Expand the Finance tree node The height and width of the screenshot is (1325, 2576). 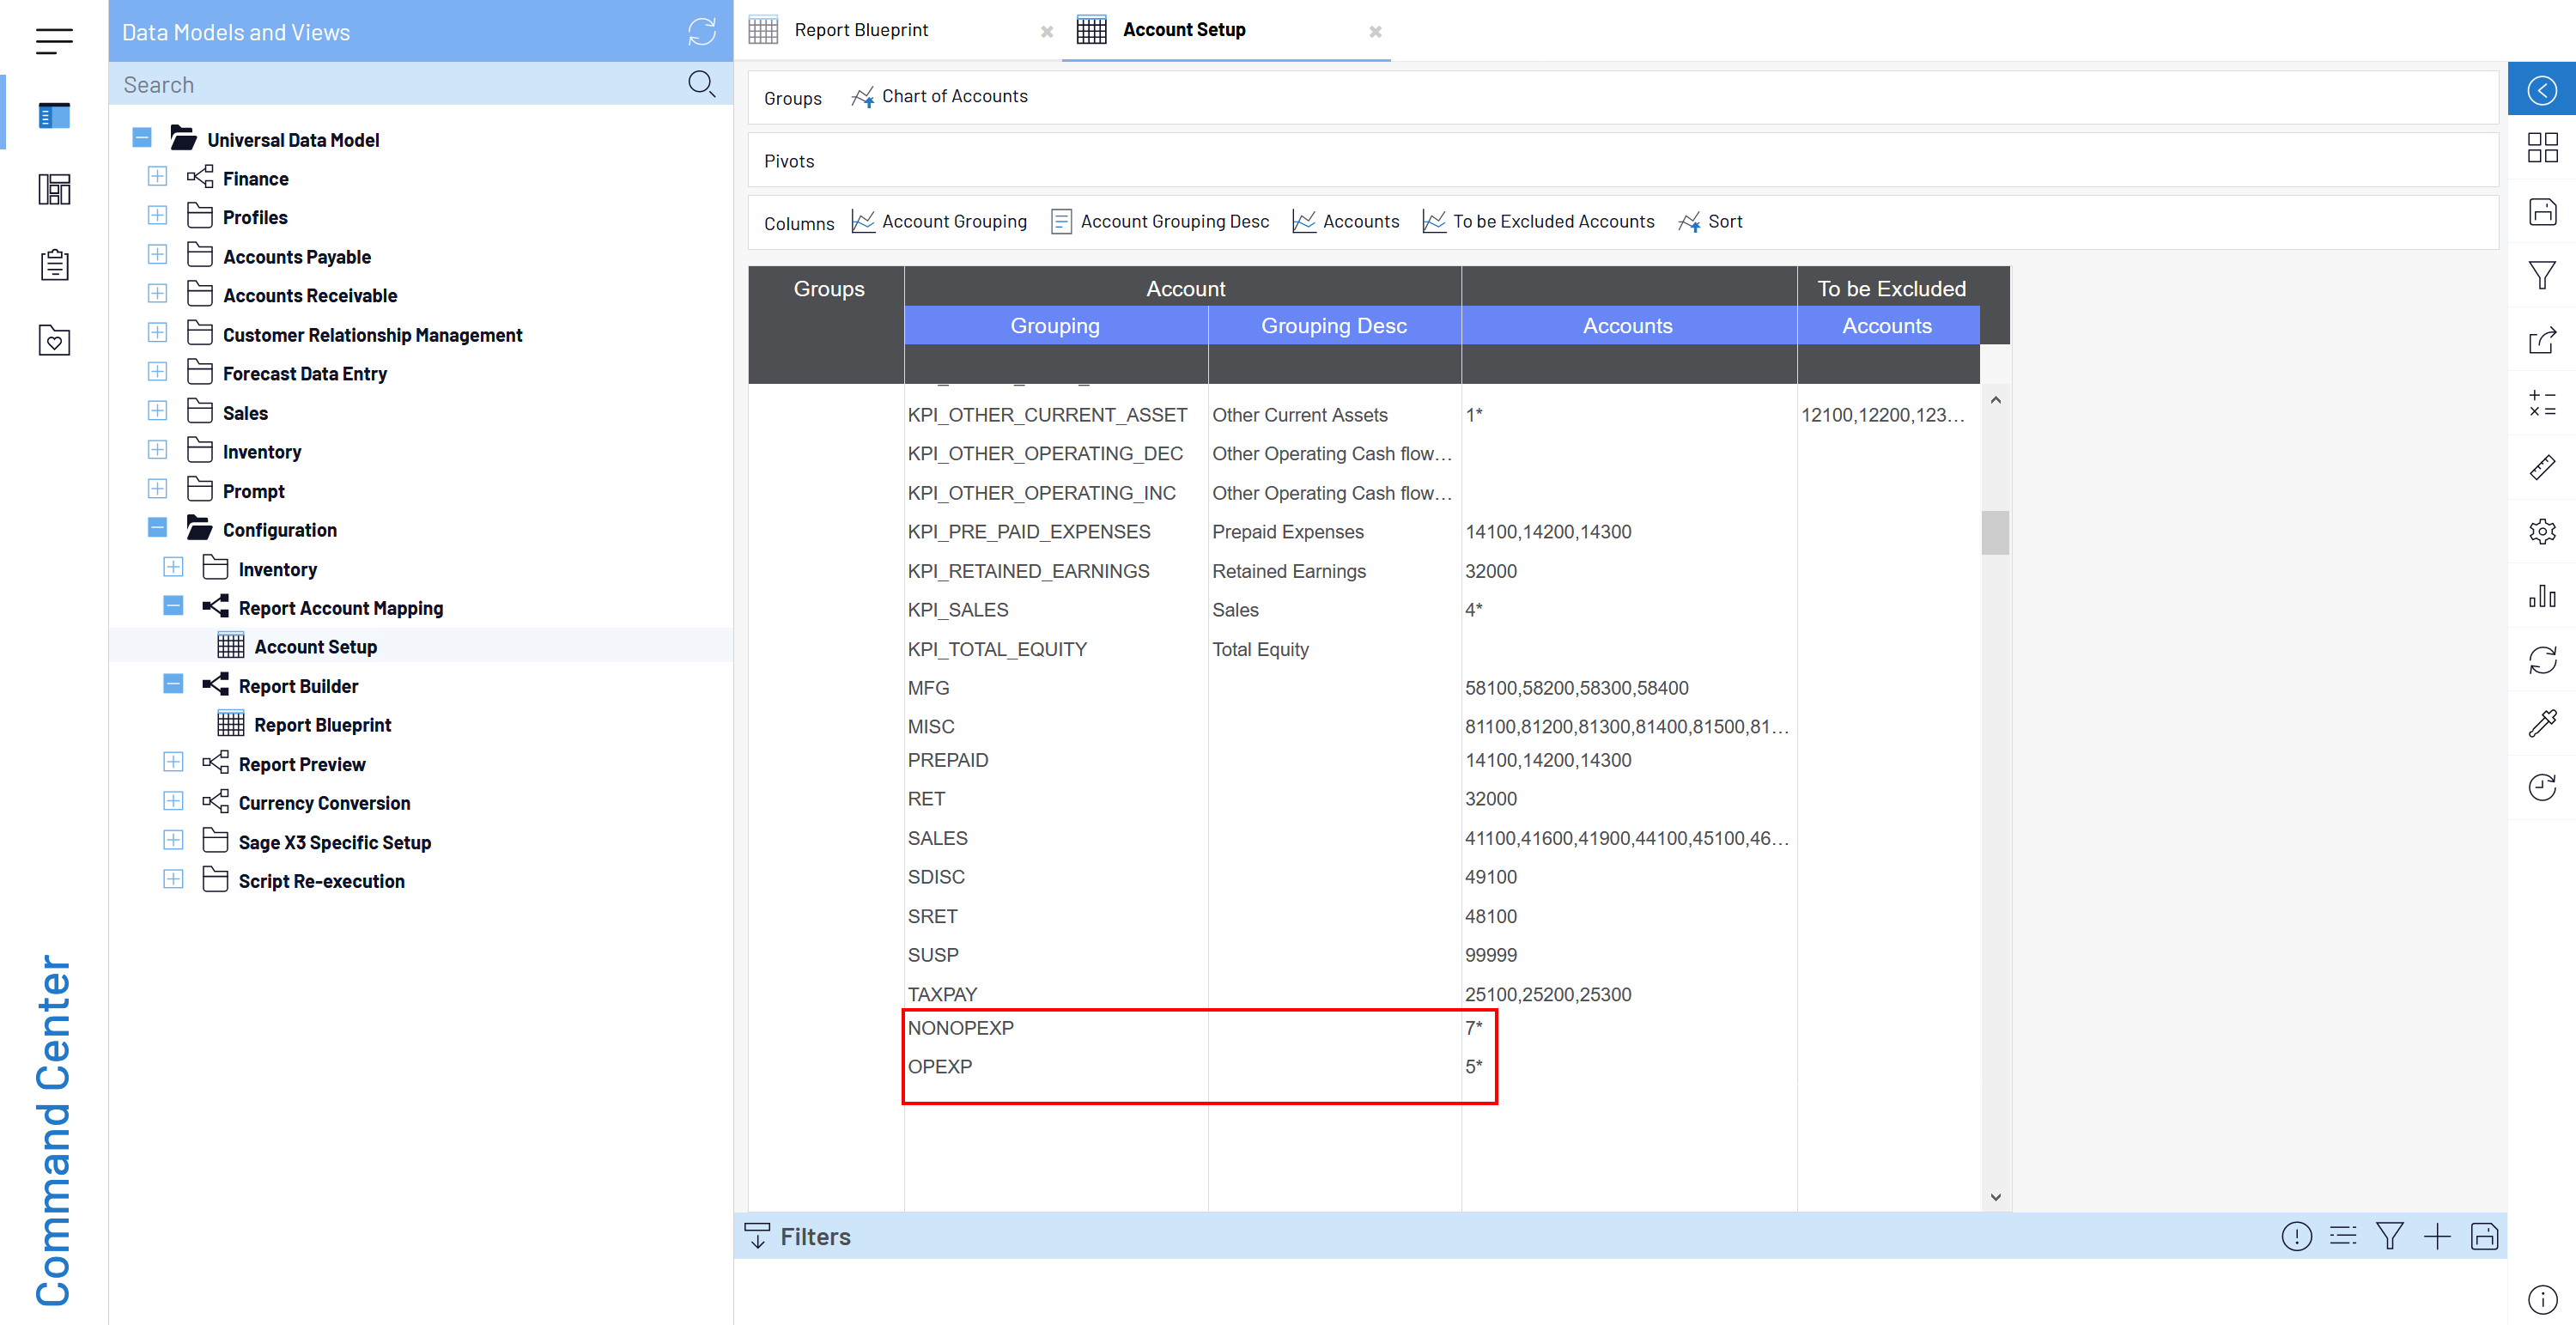tap(157, 177)
